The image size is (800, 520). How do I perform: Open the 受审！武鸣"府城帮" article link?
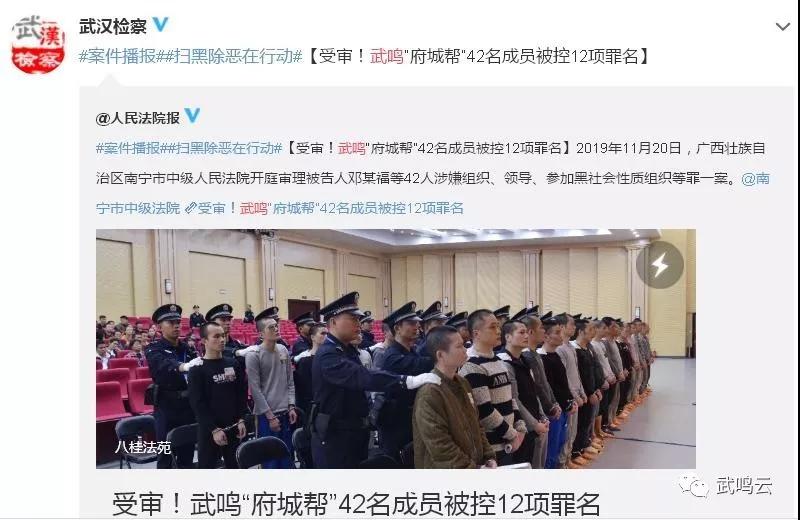[330, 208]
